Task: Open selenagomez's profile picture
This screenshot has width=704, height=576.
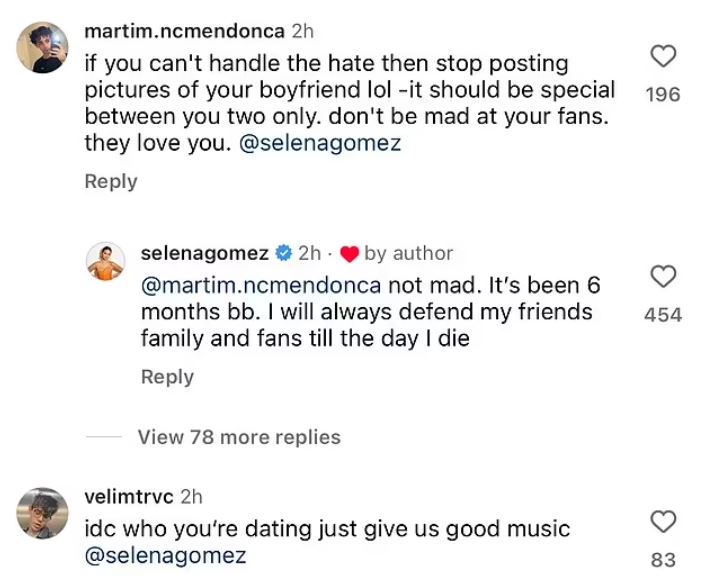Action: click(106, 263)
